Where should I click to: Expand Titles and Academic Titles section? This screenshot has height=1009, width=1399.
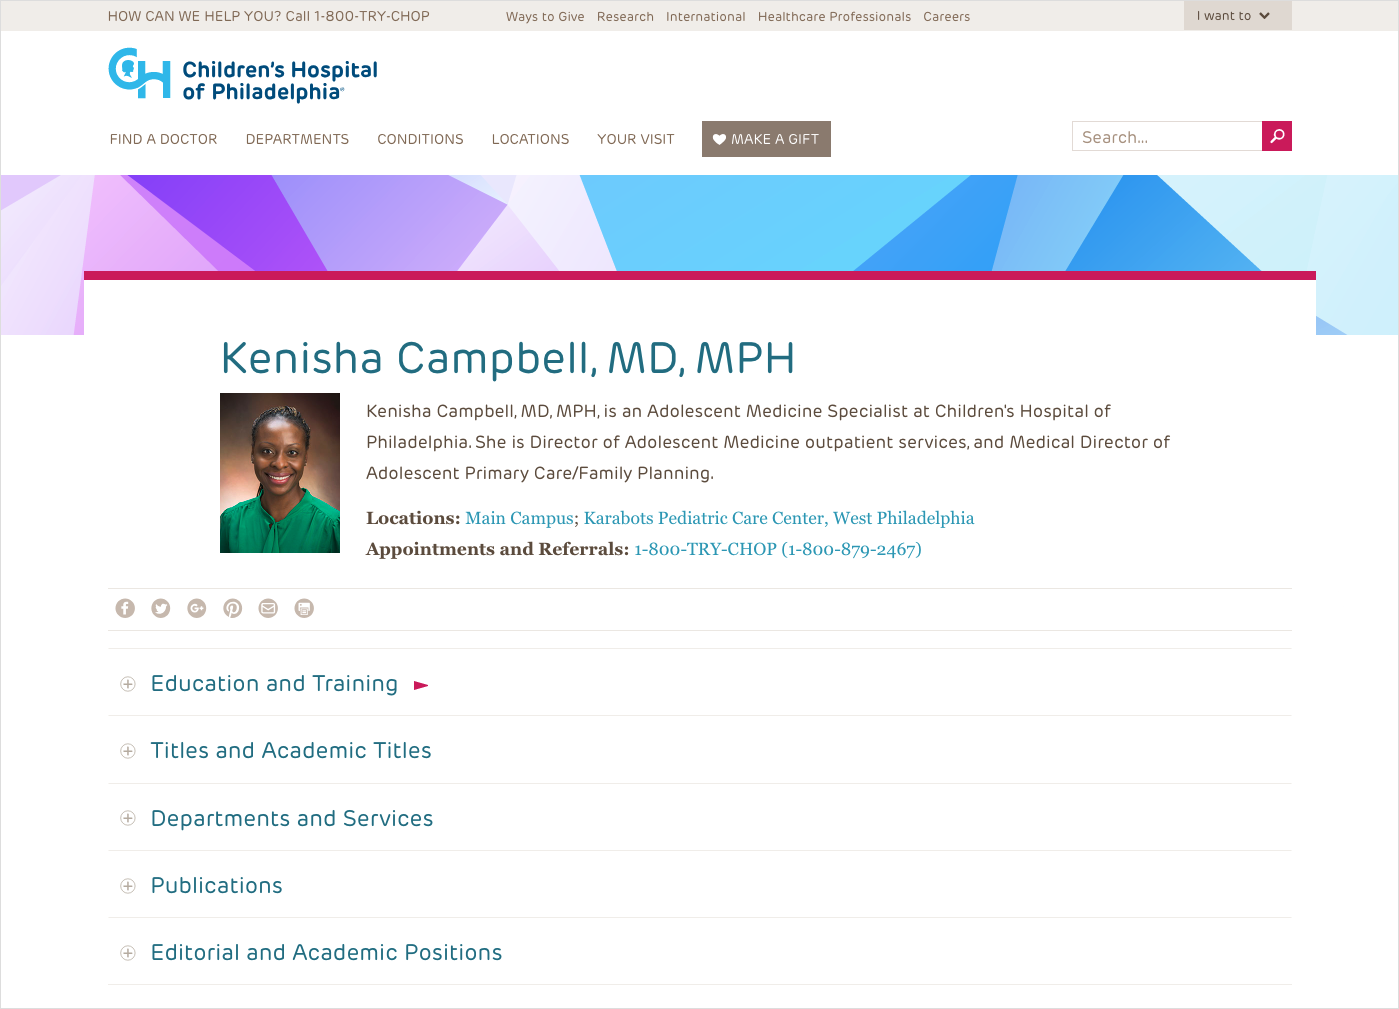(290, 751)
